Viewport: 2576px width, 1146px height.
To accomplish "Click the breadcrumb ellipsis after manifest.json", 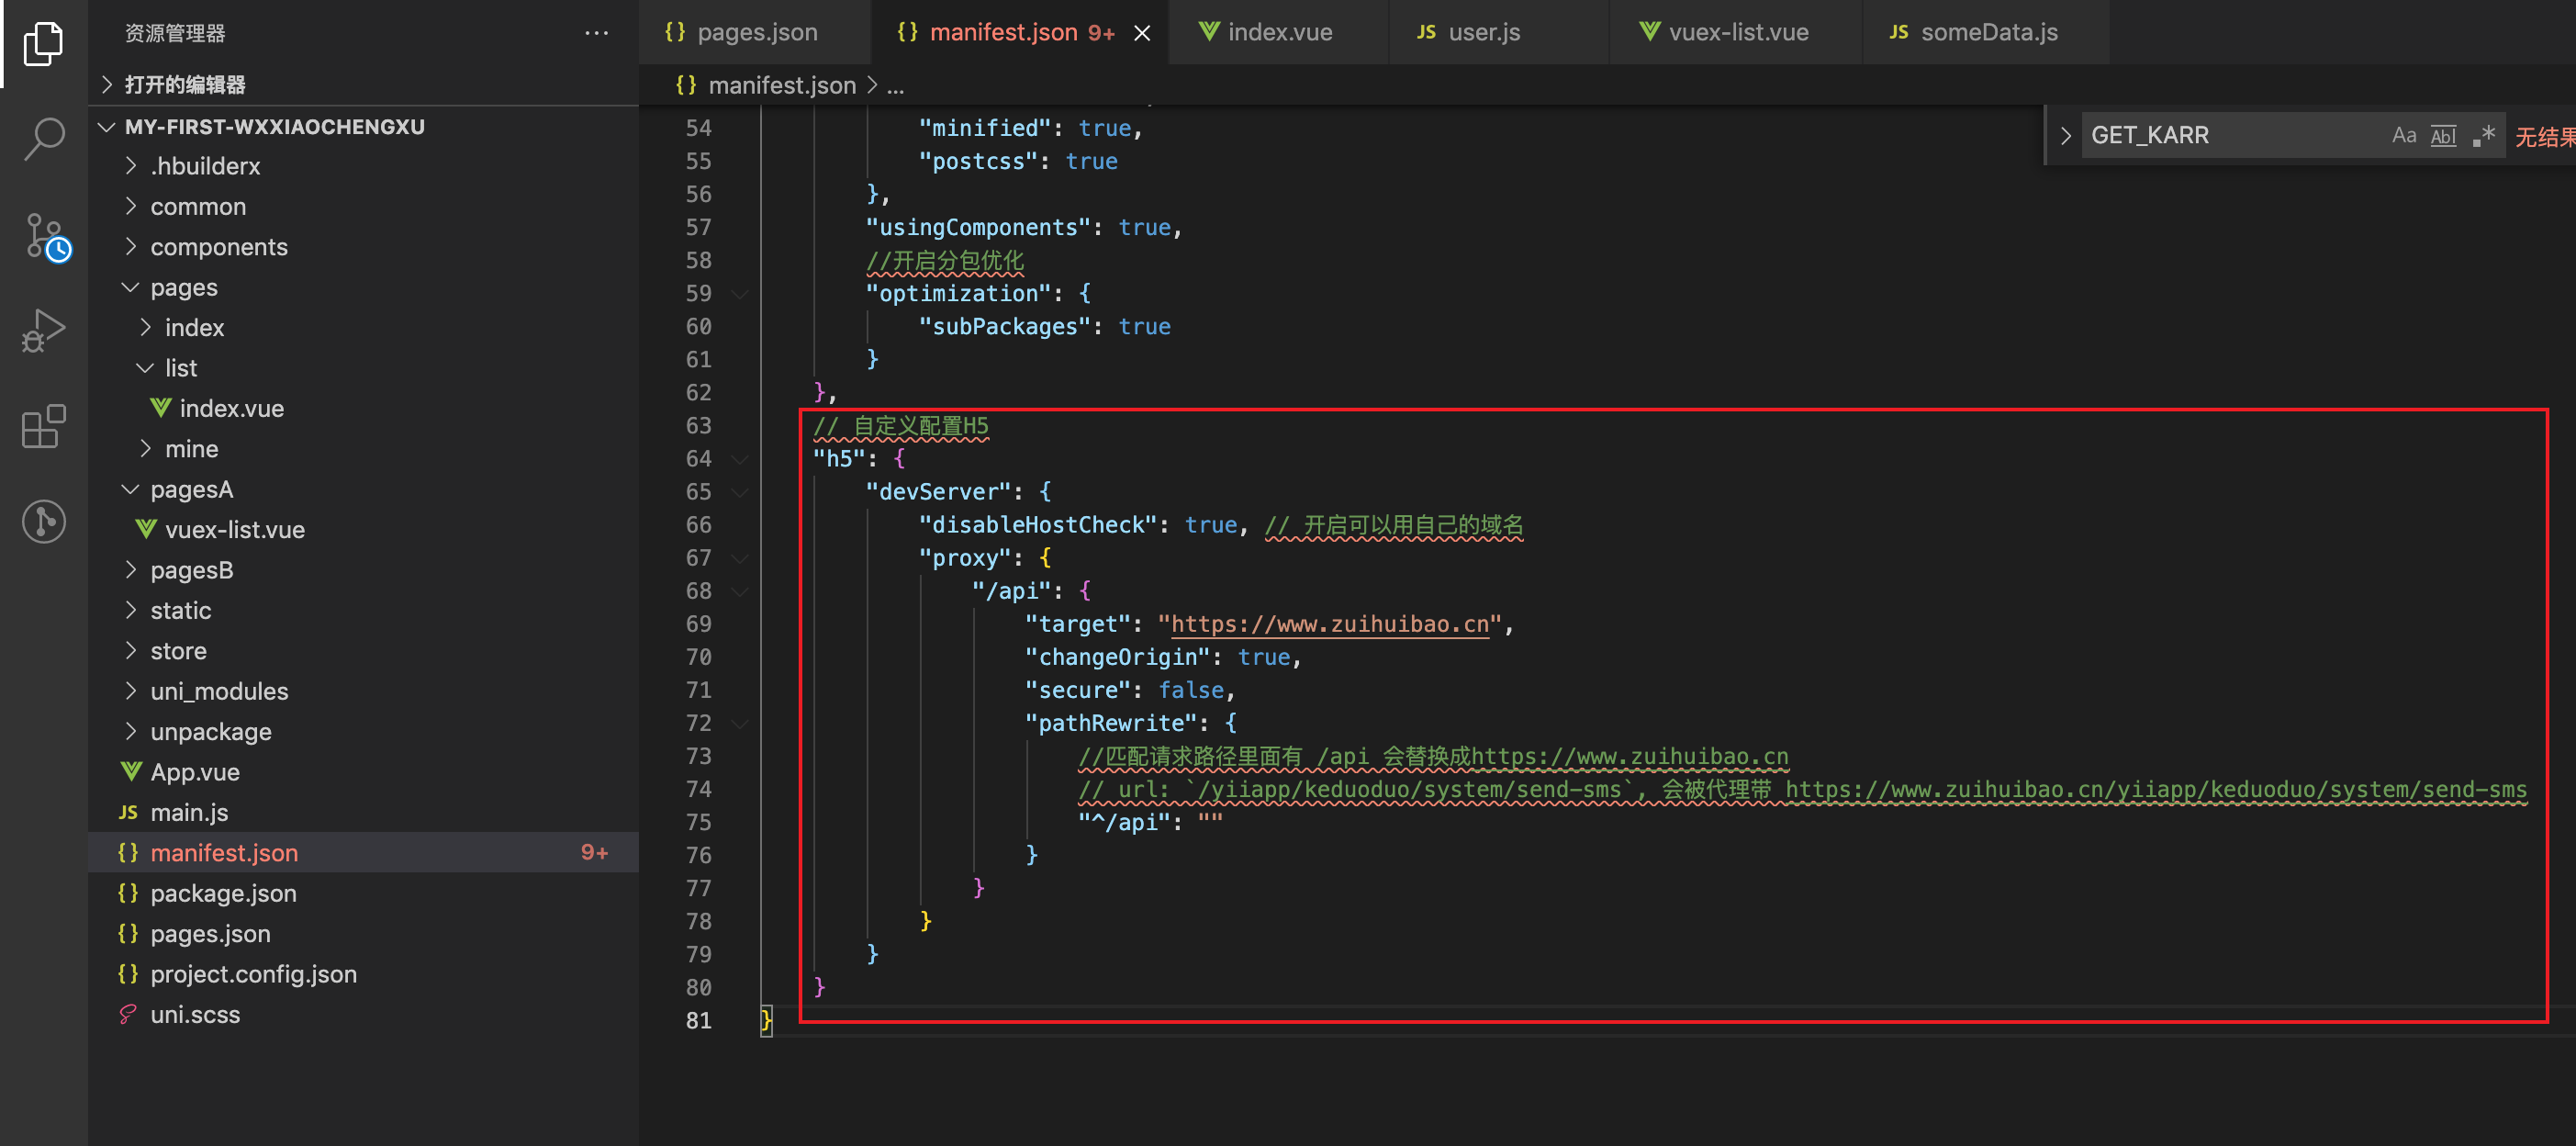I will point(895,86).
